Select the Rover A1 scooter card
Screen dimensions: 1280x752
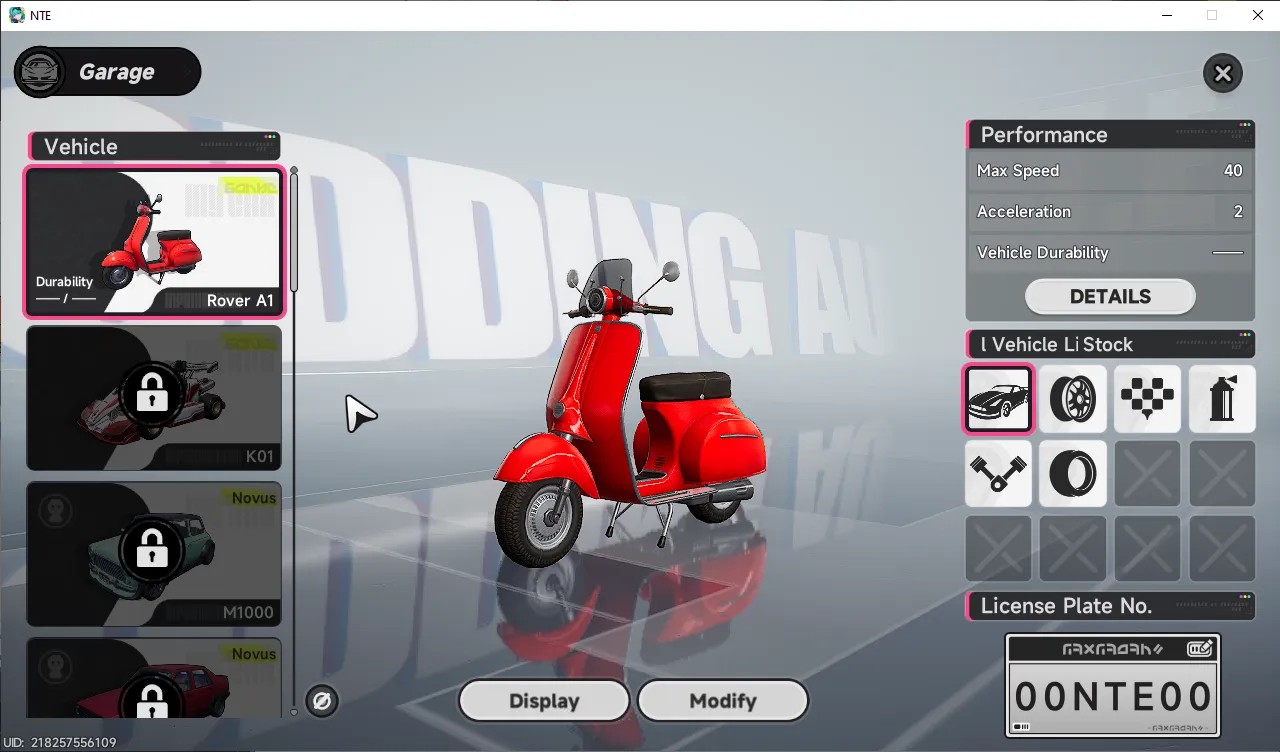click(154, 242)
